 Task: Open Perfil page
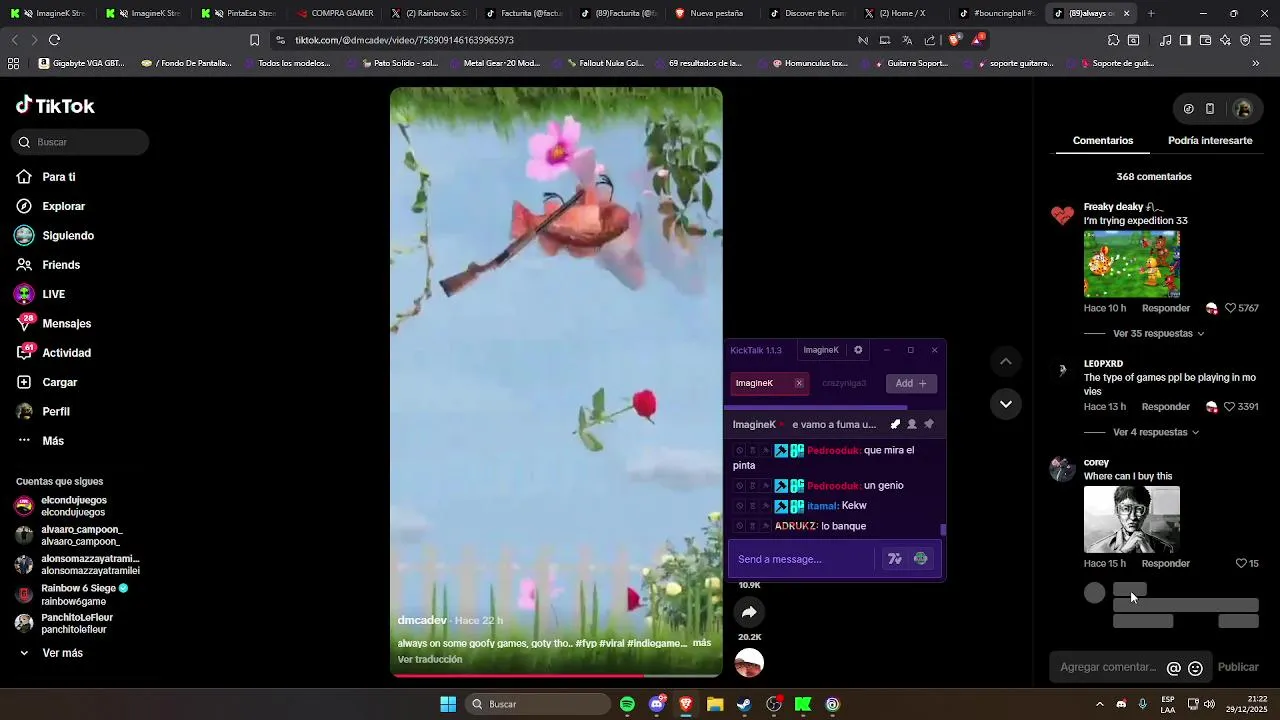tap(43, 412)
